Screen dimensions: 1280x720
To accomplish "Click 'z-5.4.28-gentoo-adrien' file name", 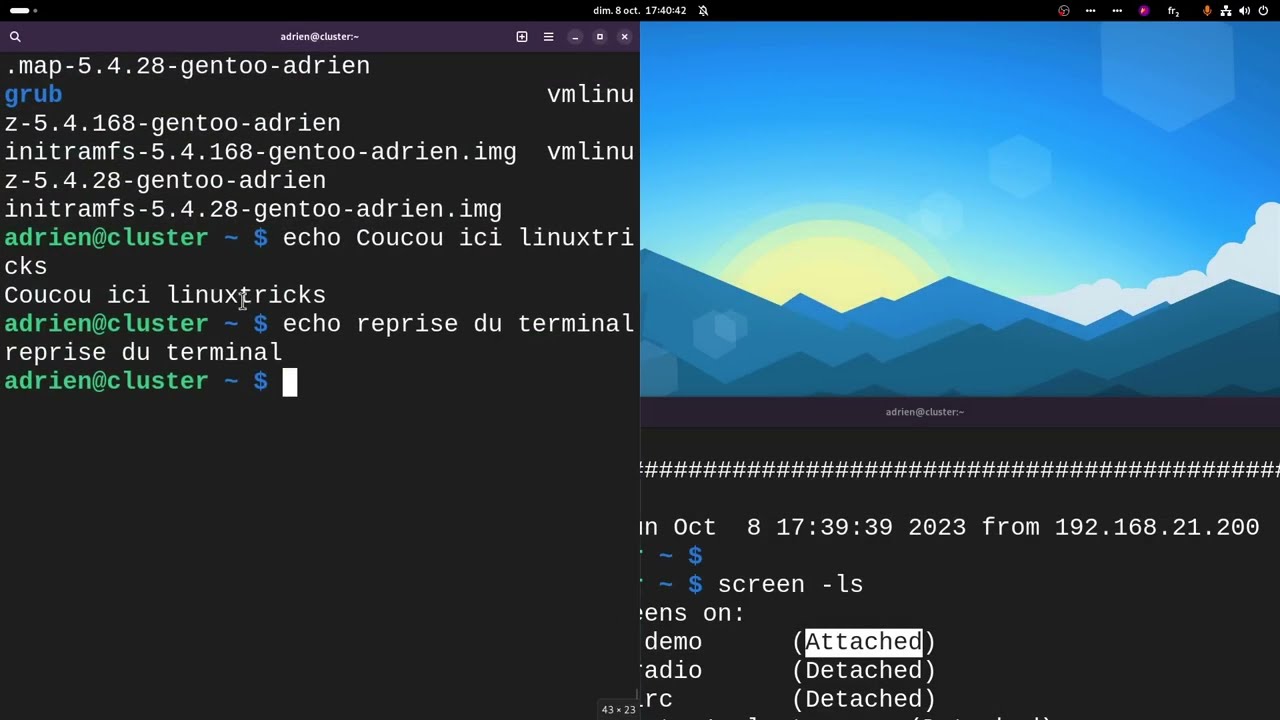I will pyautogui.click(x=165, y=181).
